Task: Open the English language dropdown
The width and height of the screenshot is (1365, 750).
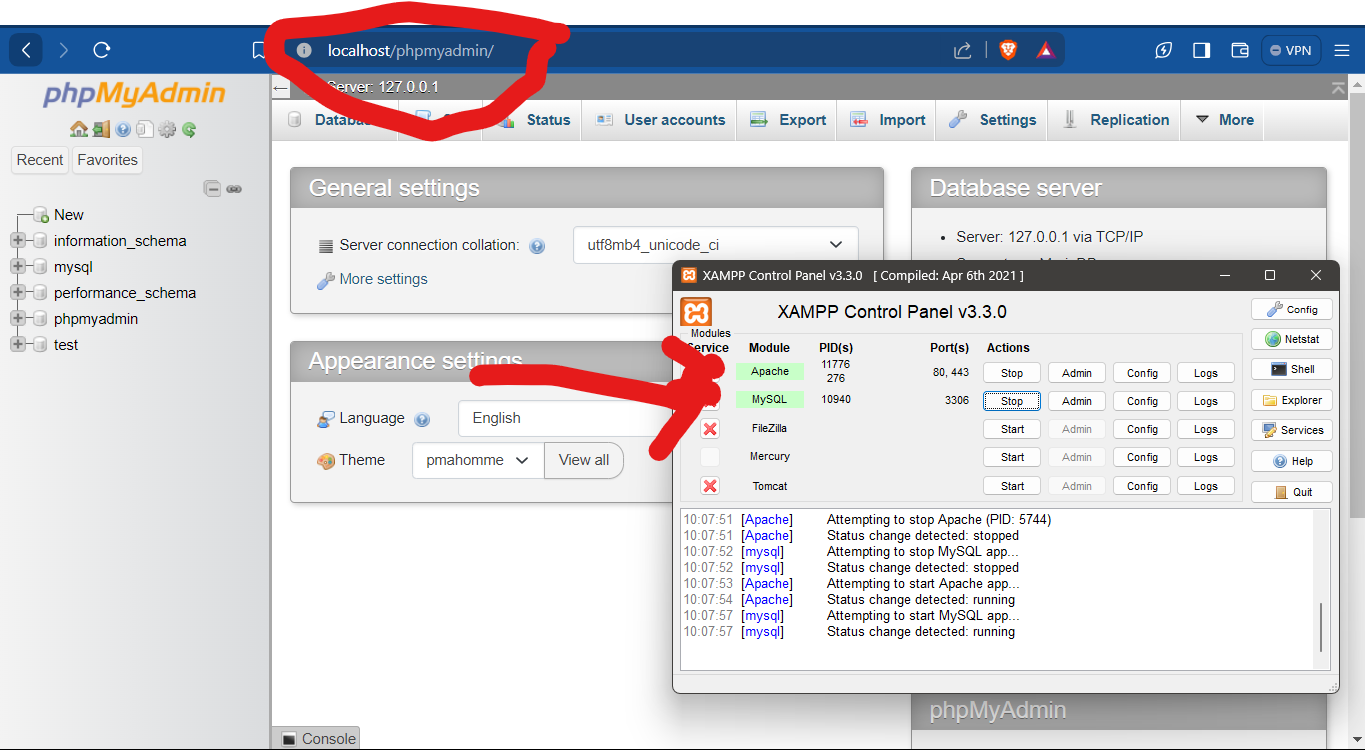Action: click(566, 418)
